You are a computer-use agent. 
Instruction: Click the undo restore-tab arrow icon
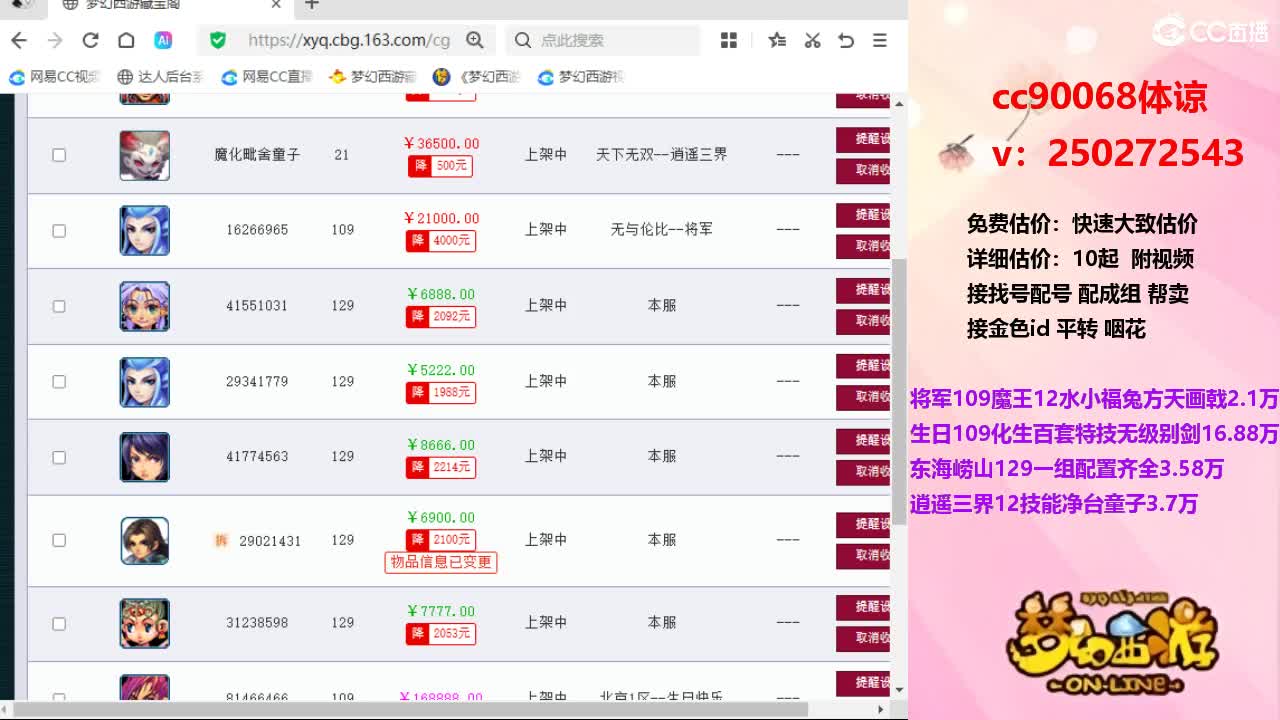(846, 40)
